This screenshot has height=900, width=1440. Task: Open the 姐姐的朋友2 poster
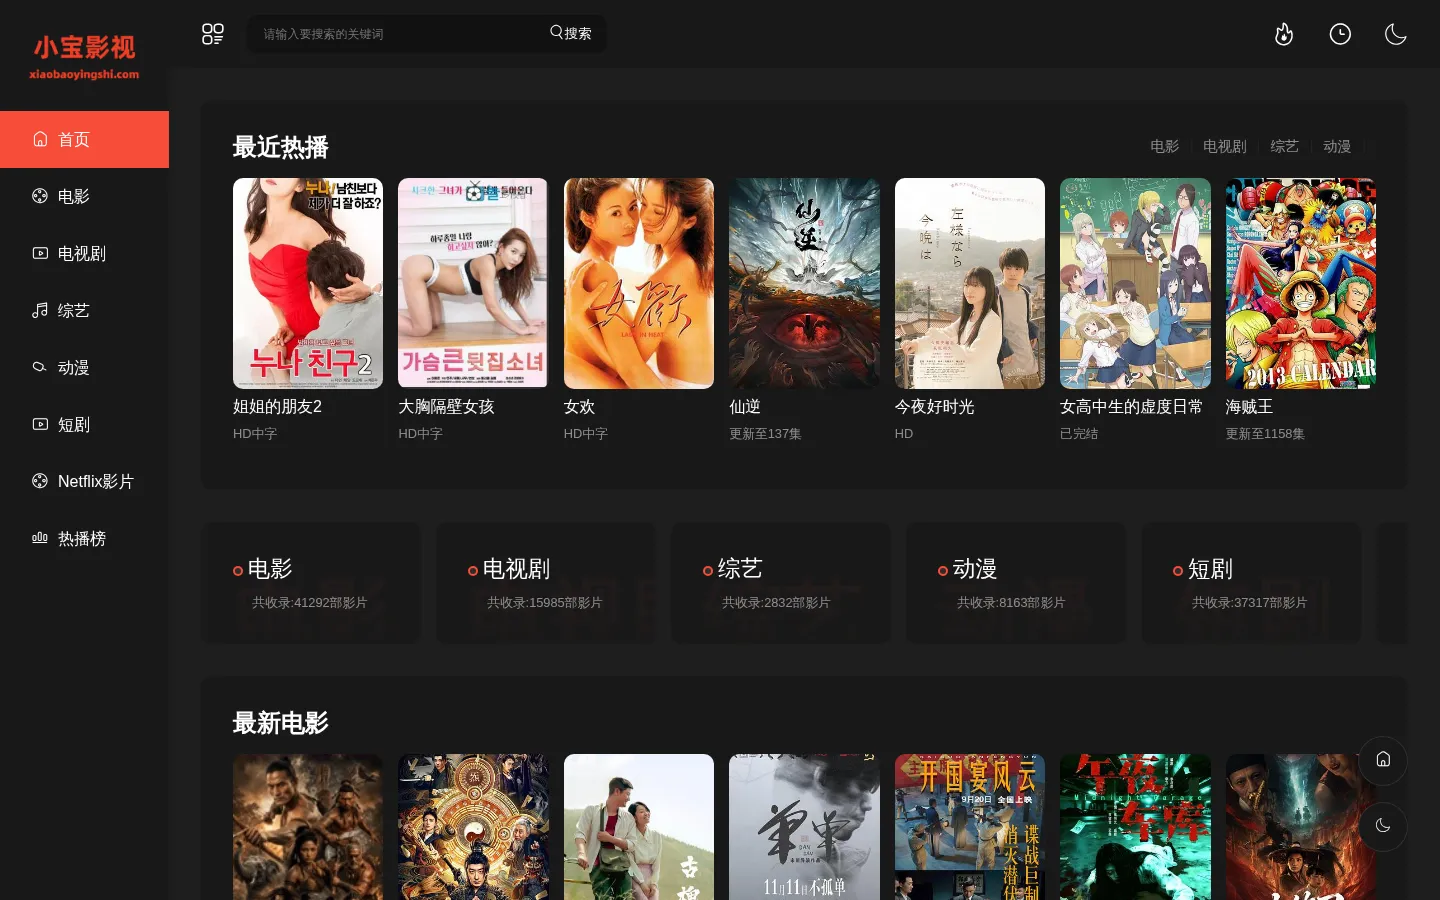point(308,283)
